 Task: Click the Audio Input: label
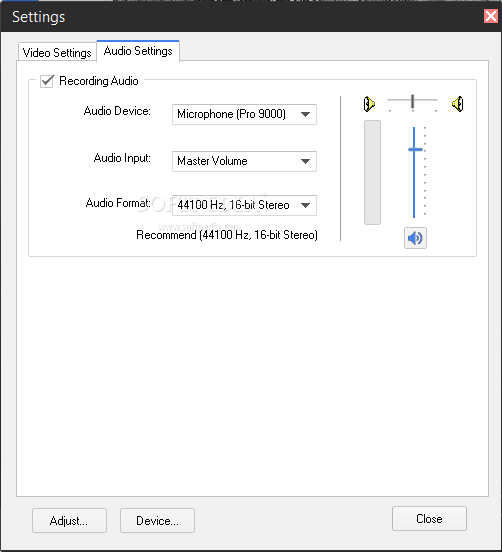click(x=122, y=158)
